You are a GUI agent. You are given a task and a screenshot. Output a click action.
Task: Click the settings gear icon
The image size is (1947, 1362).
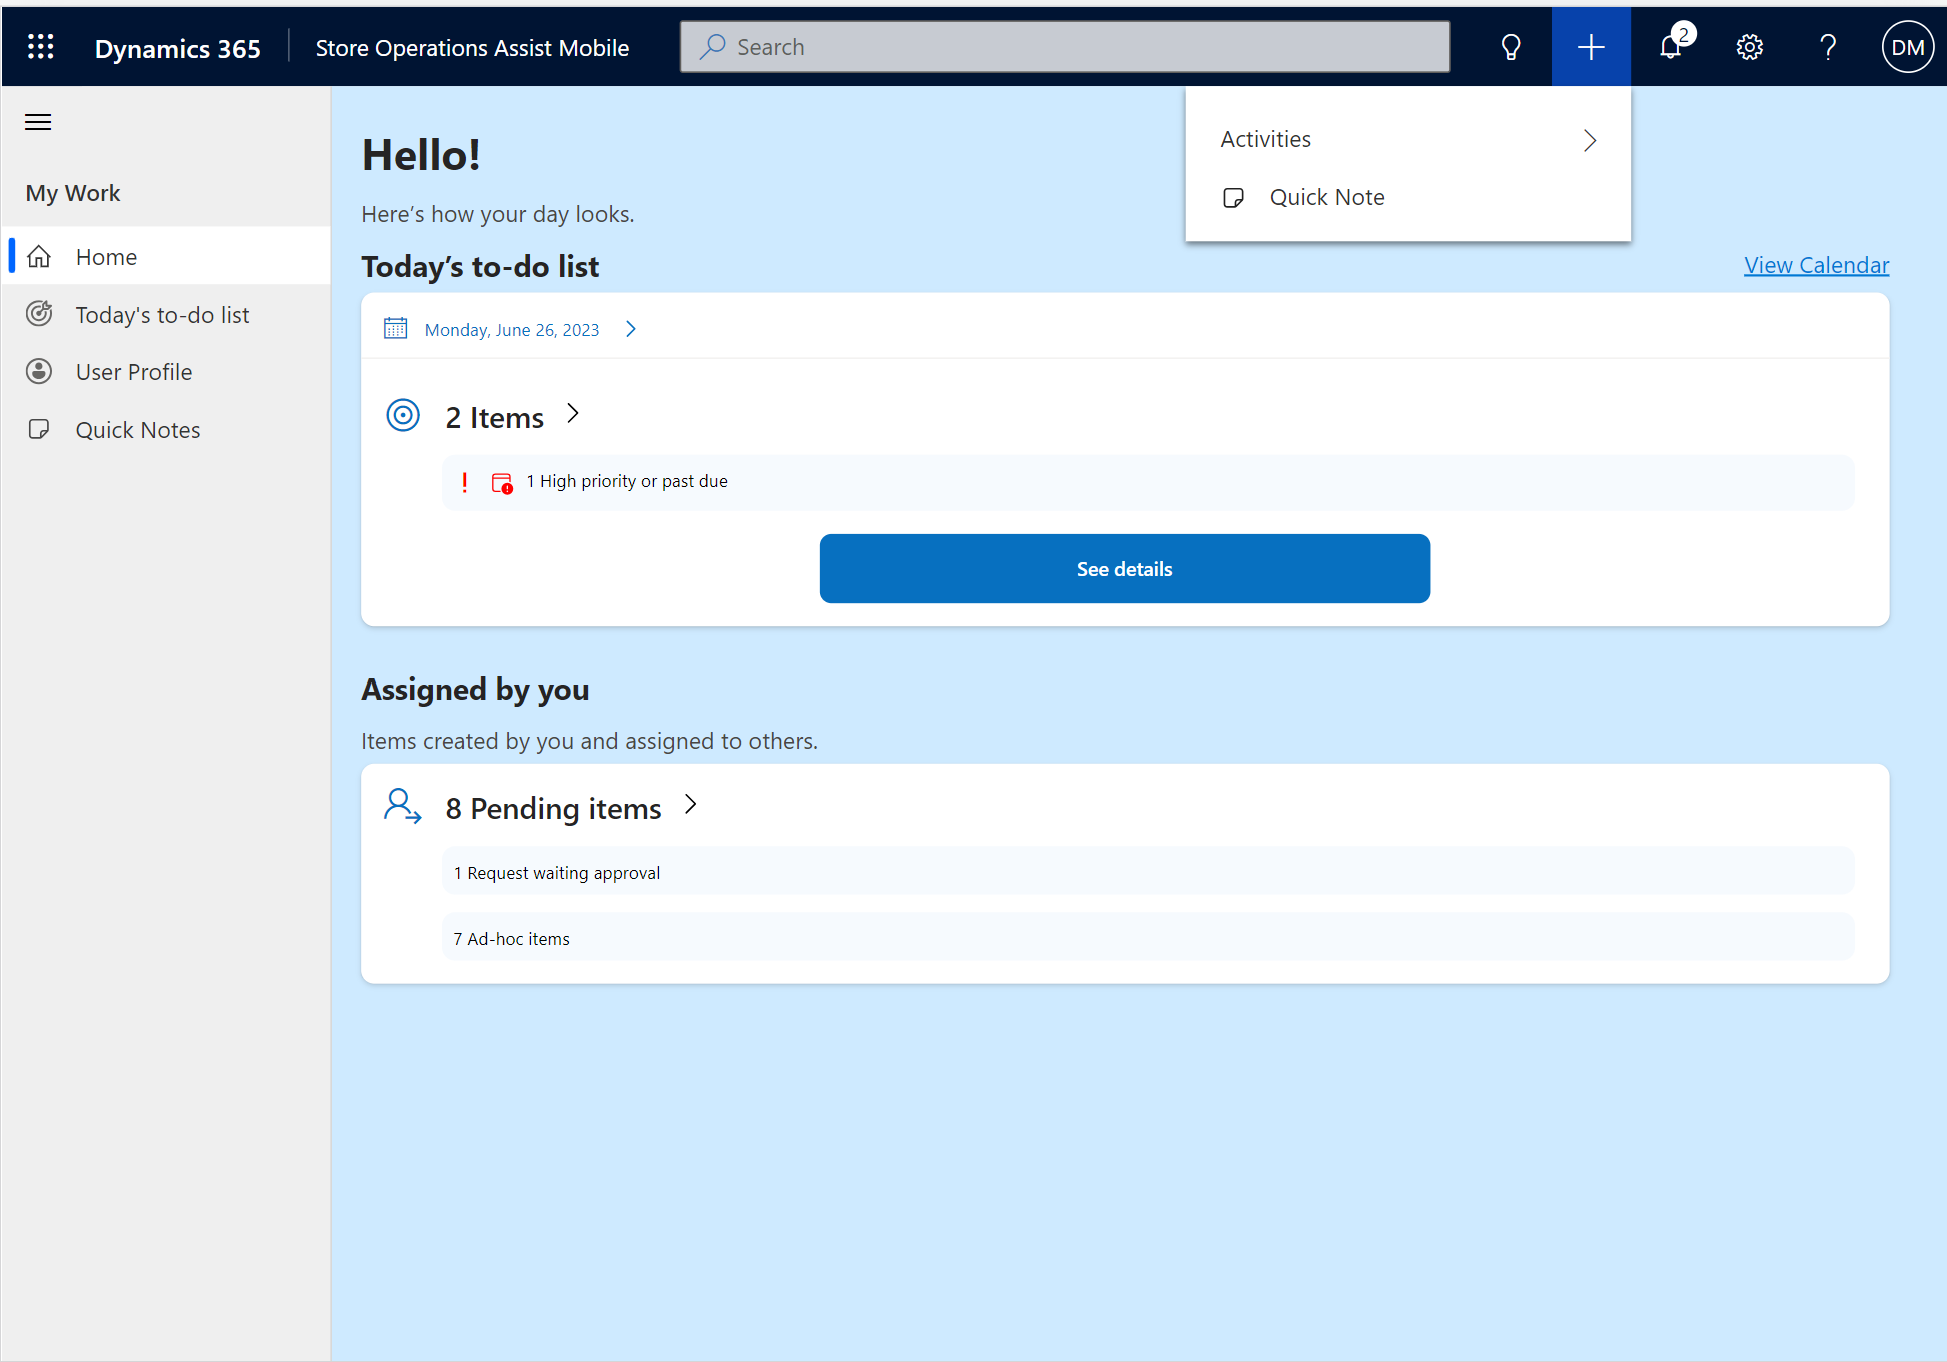coord(1750,46)
